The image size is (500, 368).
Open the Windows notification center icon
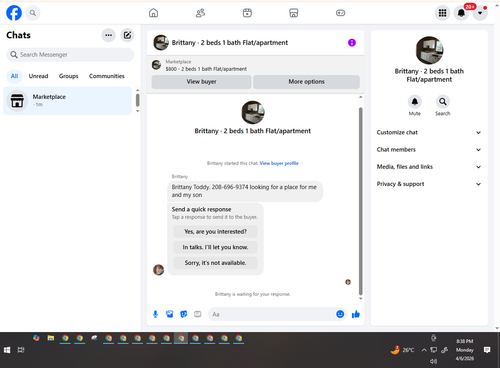pos(487,350)
